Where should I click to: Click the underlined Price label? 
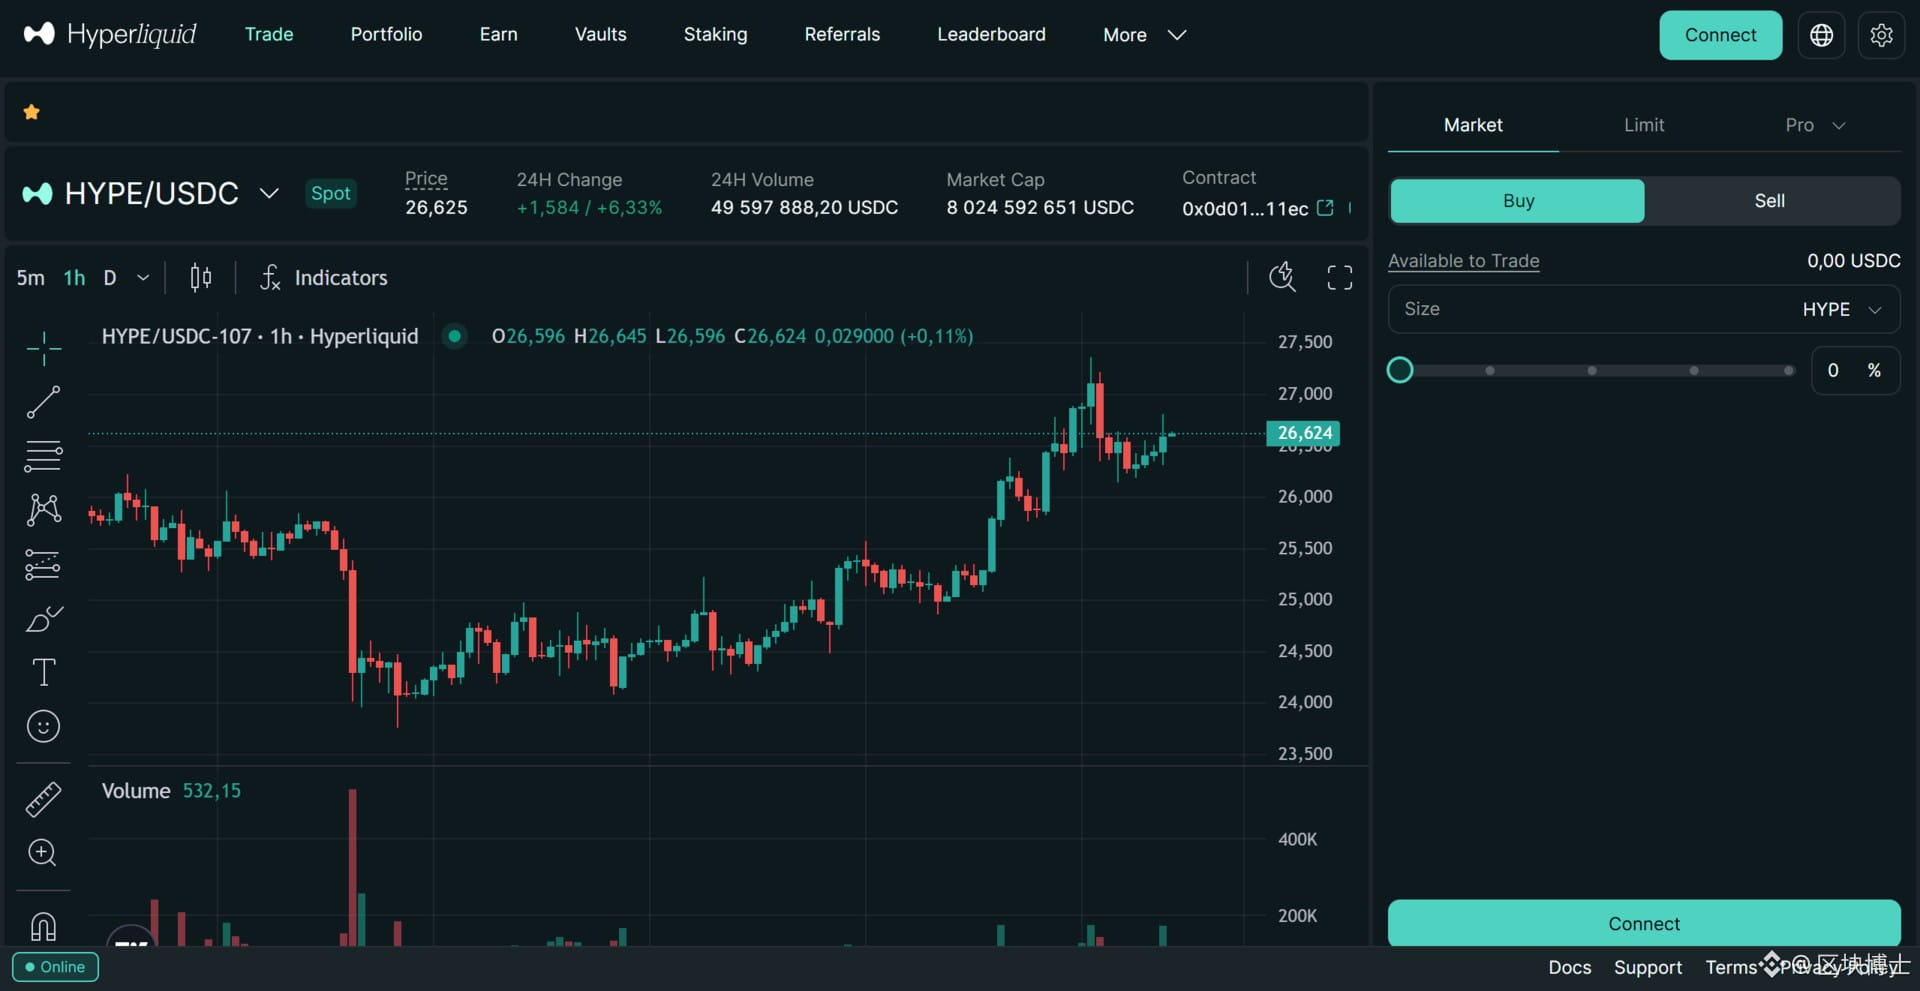click(x=426, y=179)
